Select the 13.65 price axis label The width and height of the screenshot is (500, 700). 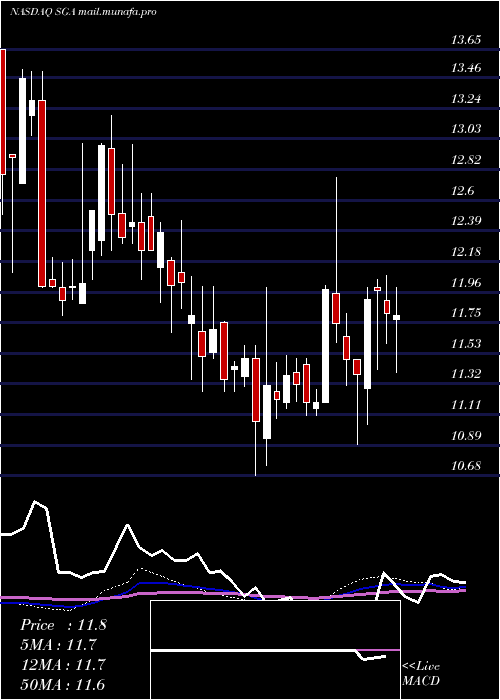tap(466, 40)
